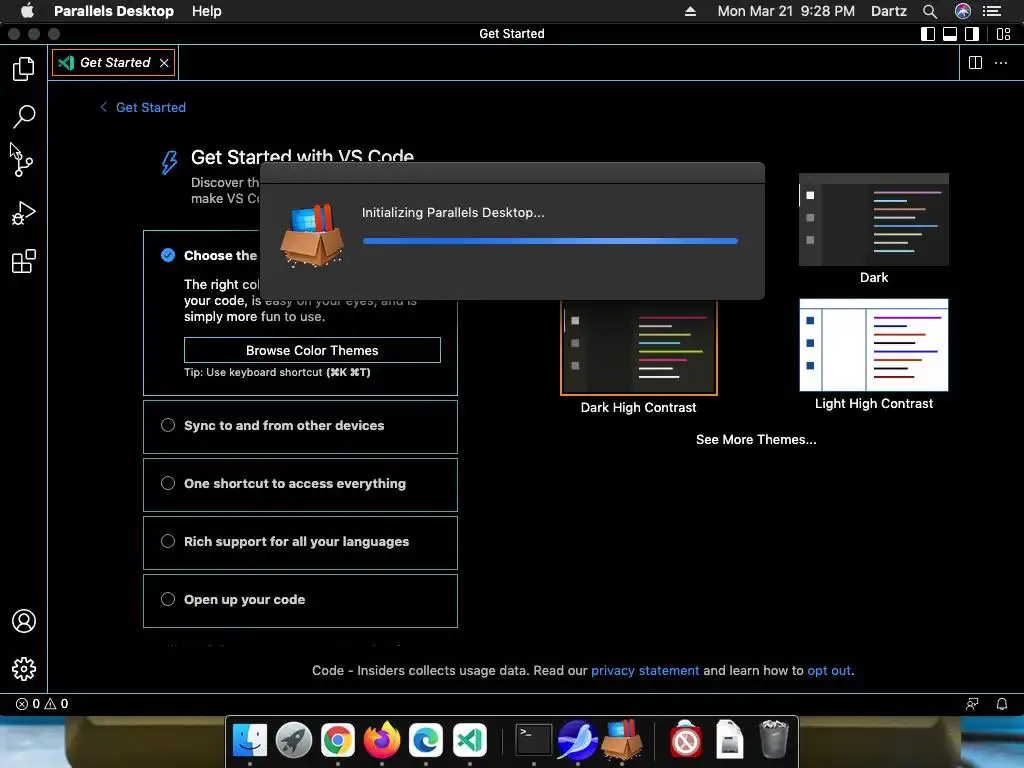This screenshot has width=1024, height=768.
Task: Open the Source Control view
Action: (x=24, y=164)
